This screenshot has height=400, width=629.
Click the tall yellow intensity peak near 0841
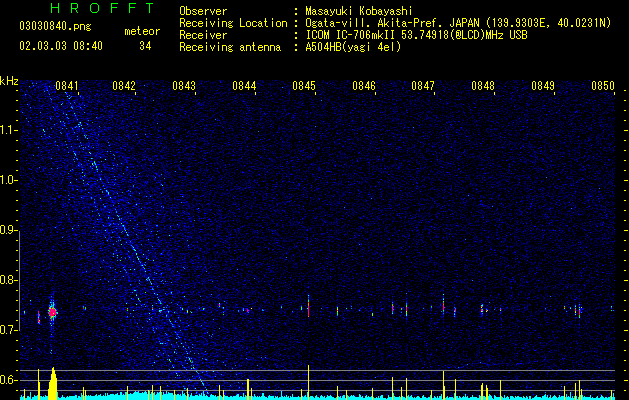53,383
